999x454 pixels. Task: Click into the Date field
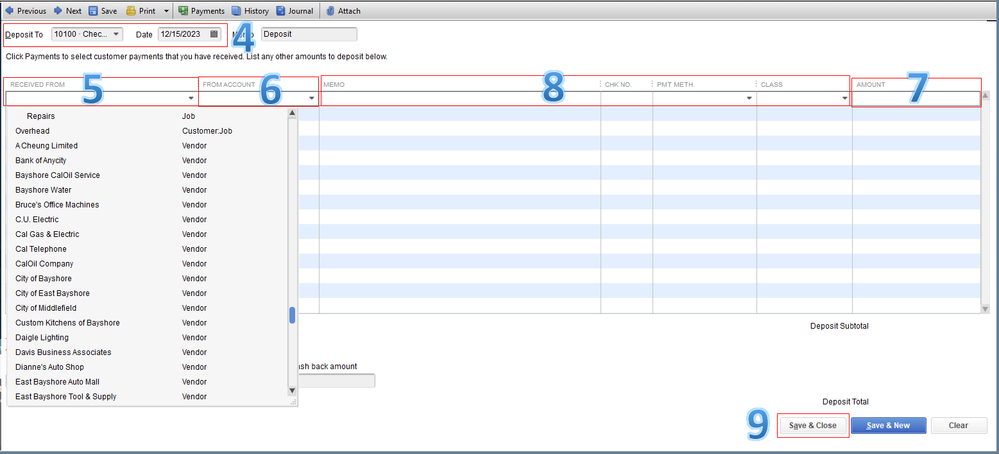(183, 34)
